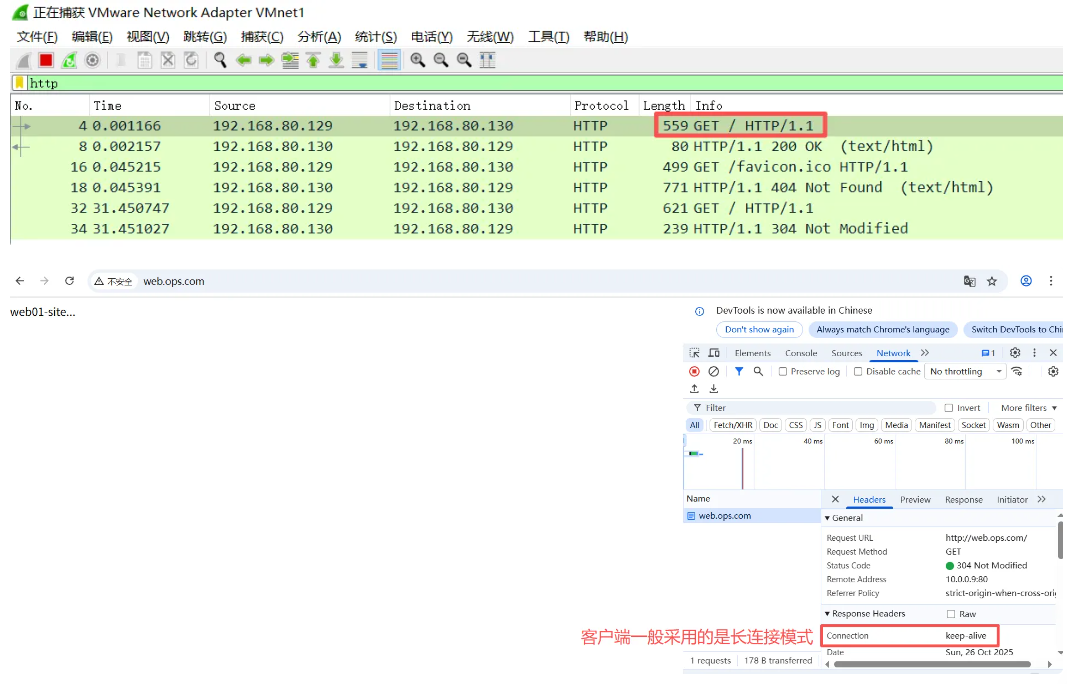Collapse the General headers section
The width and height of the screenshot is (1067, 684).
(828, 518)
